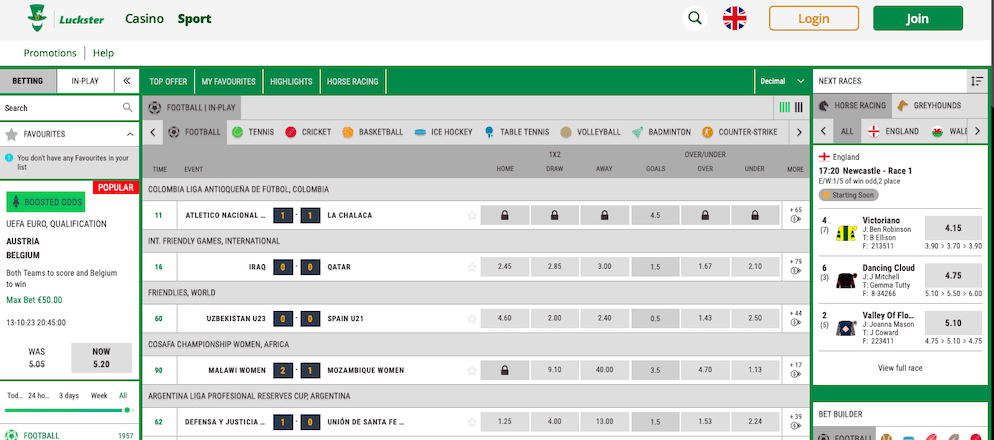This screenshot has height=440, width=994.
Task: Switch to the In-Play tab
Action: tap(85, 81)
